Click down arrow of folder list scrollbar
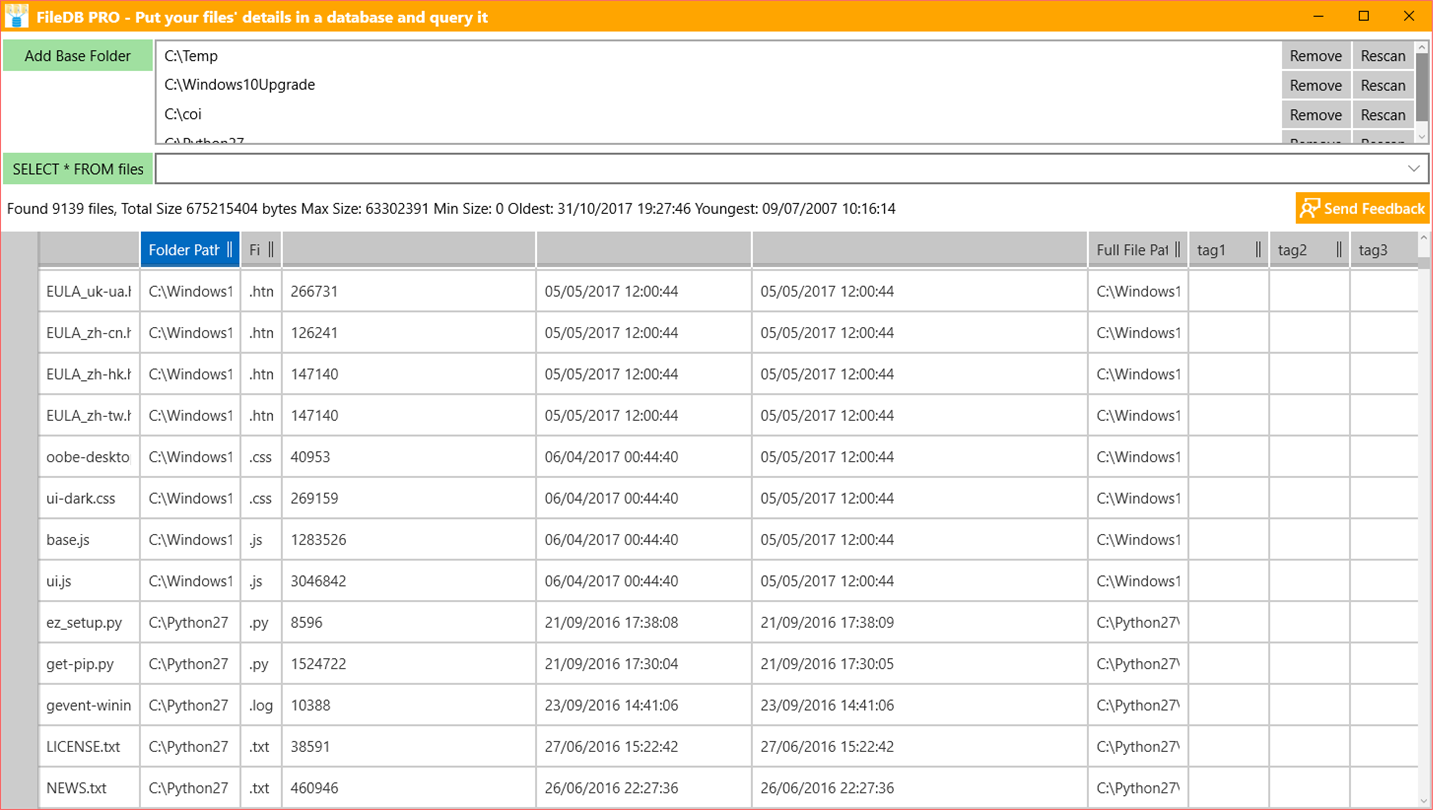1433x810 pixels. 1422,136
